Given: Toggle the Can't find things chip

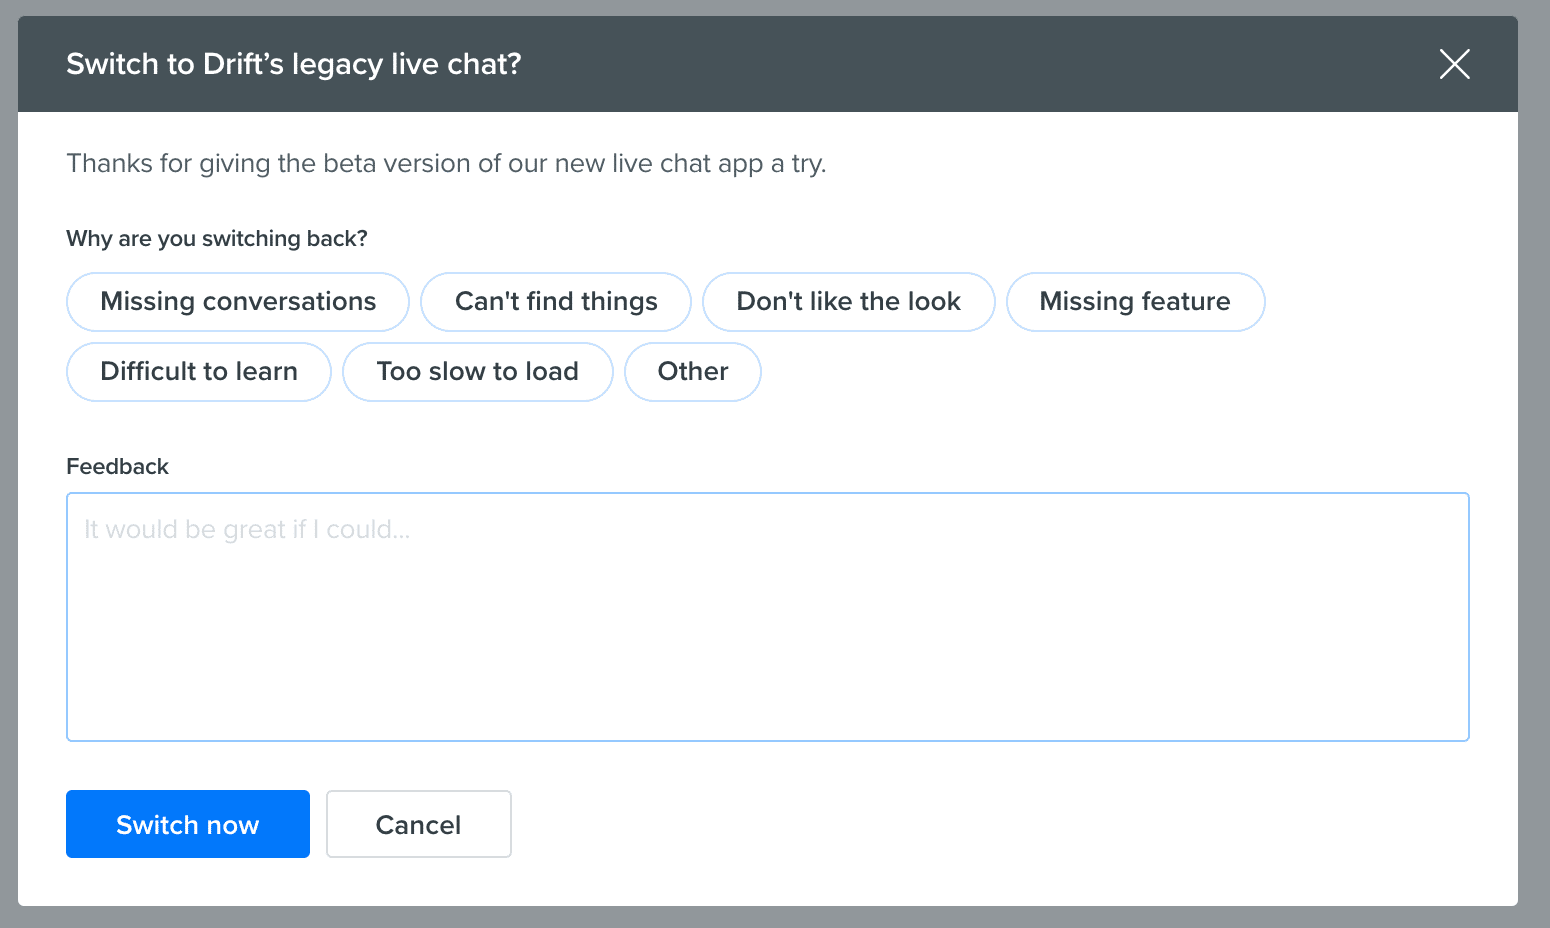Looking at the screenshot, I should coord(556,302).
